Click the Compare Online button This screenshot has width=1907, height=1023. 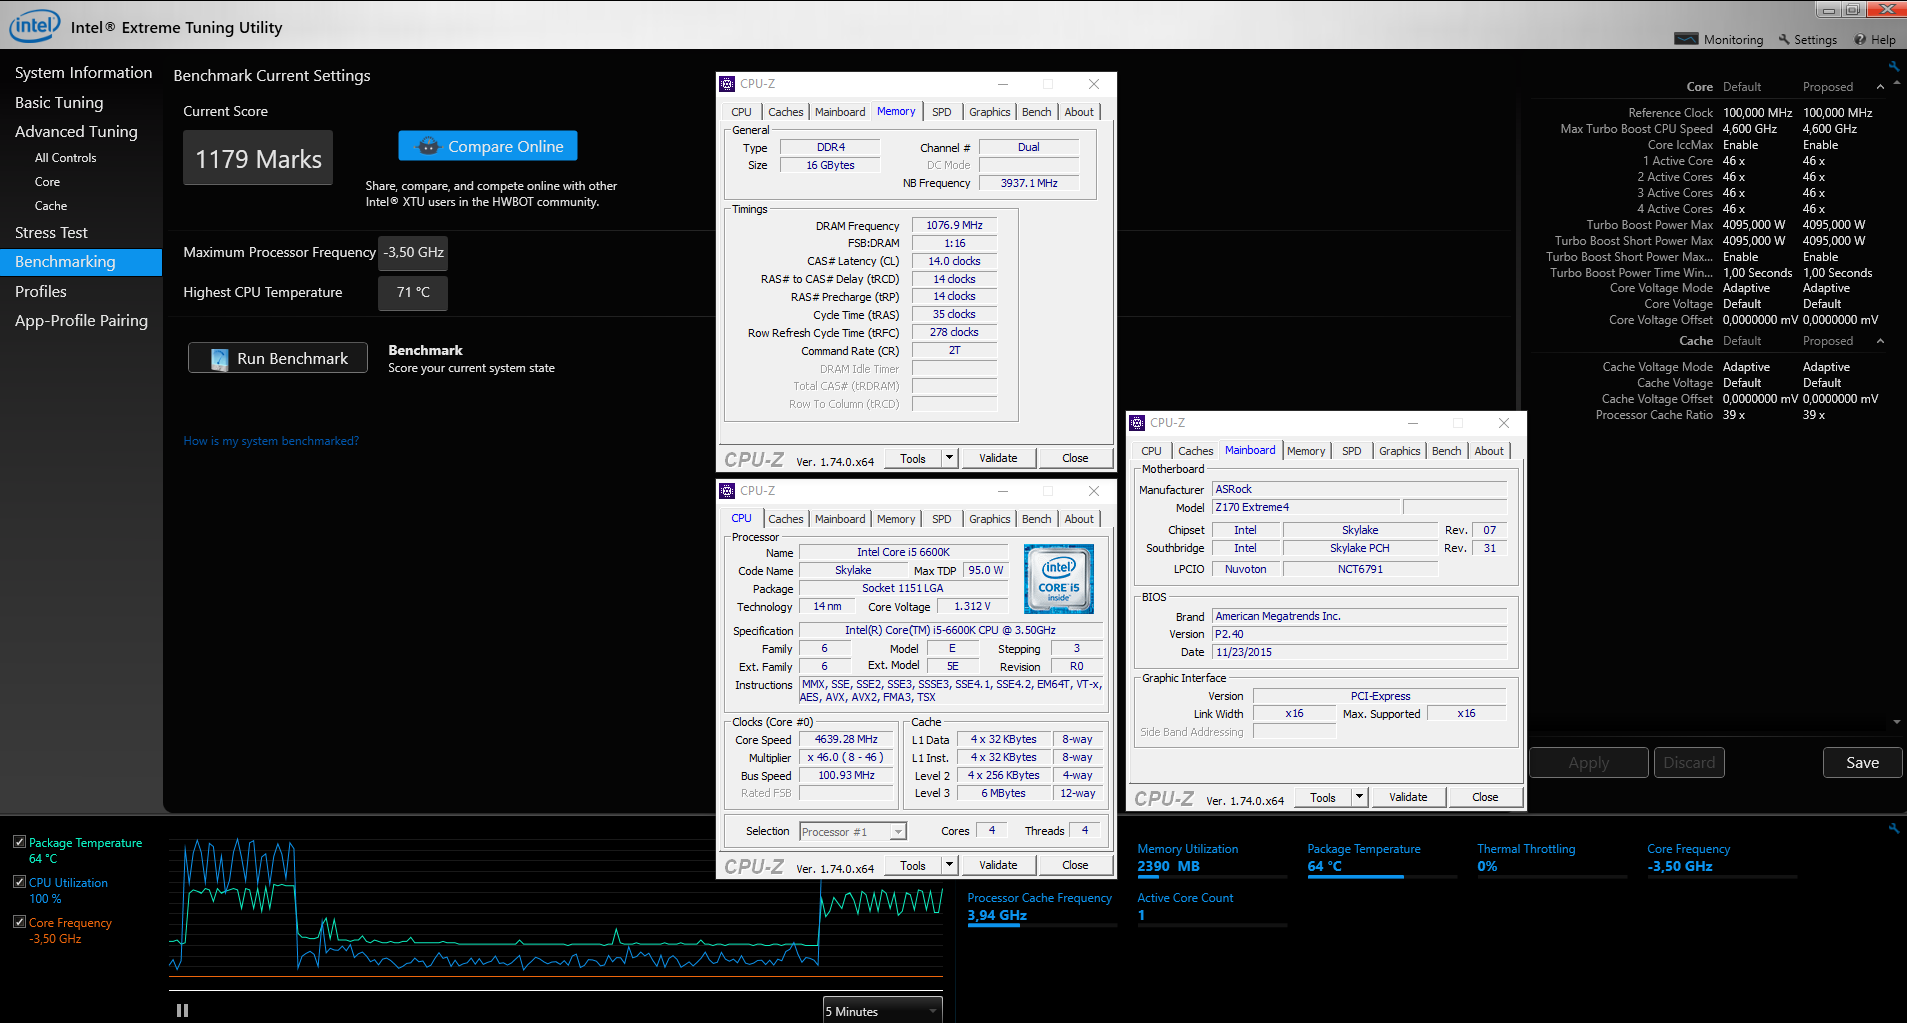[488, 146]
